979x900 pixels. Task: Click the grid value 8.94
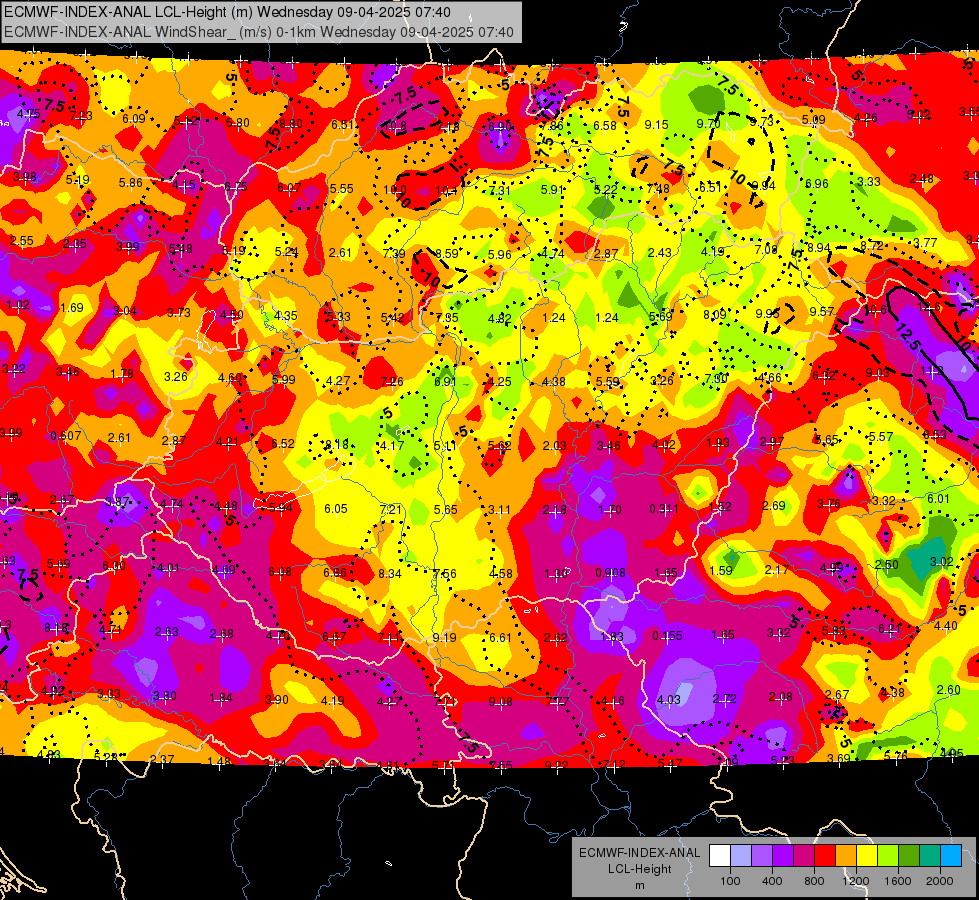(819, 248)
